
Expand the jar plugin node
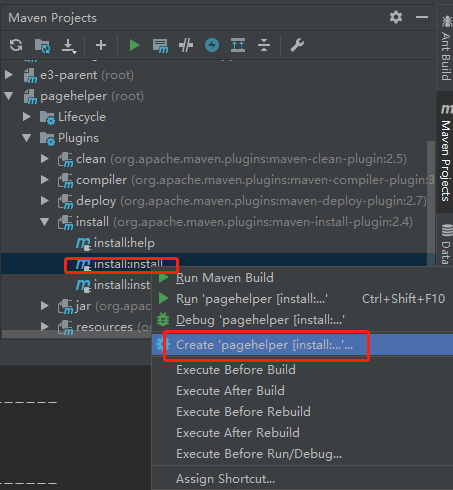[x=45, y=306]
